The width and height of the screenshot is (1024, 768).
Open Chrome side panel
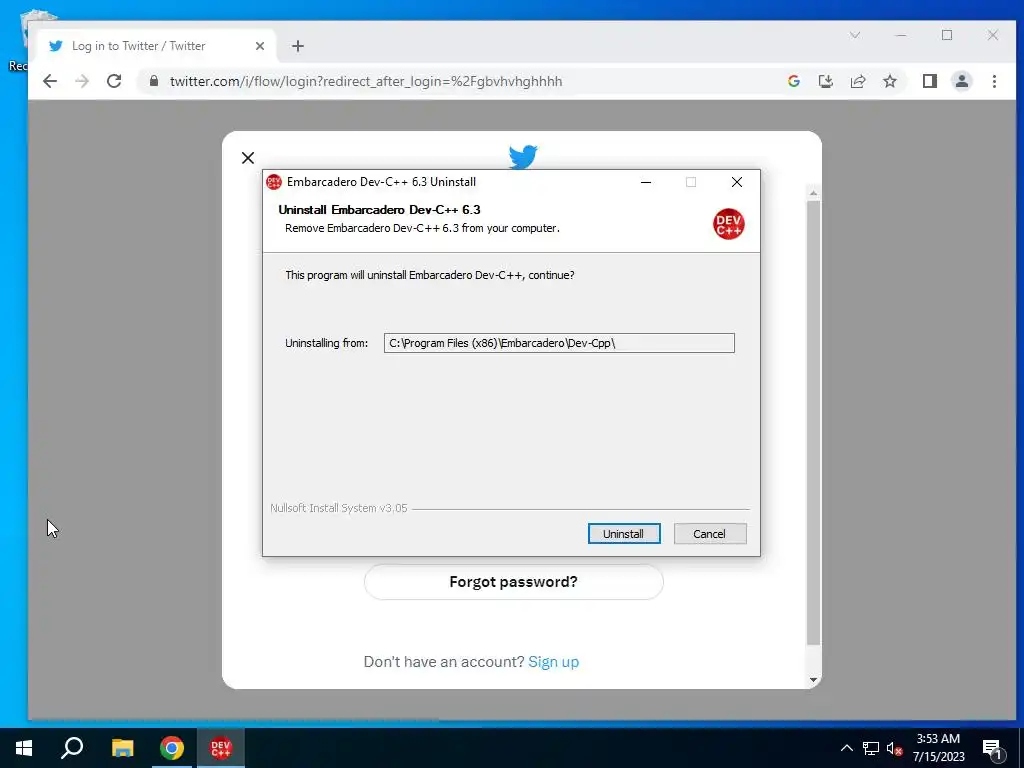click(x=929, y=81)
